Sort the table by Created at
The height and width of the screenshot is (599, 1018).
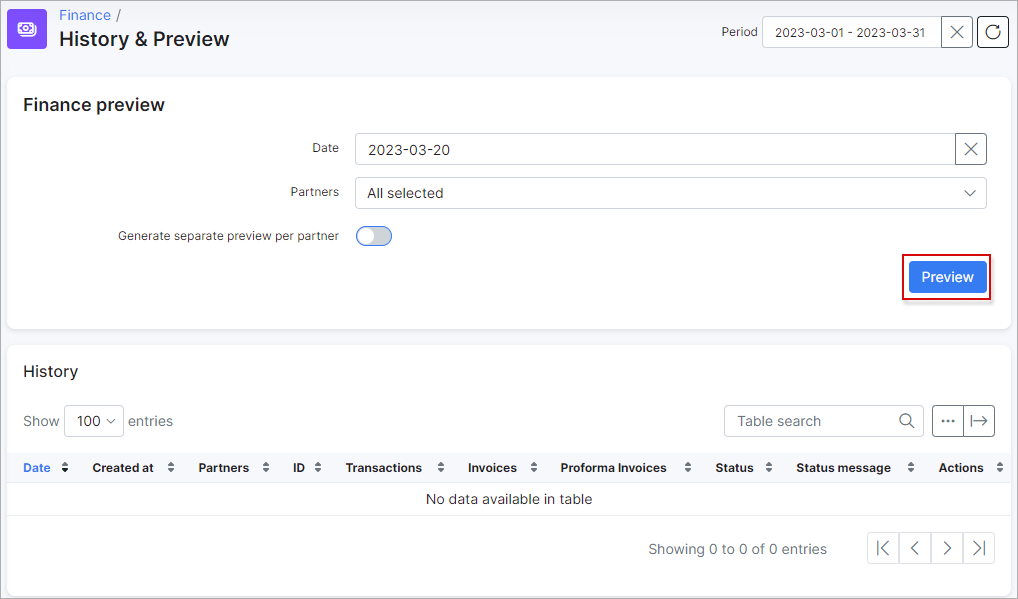(x=170, y=467)
